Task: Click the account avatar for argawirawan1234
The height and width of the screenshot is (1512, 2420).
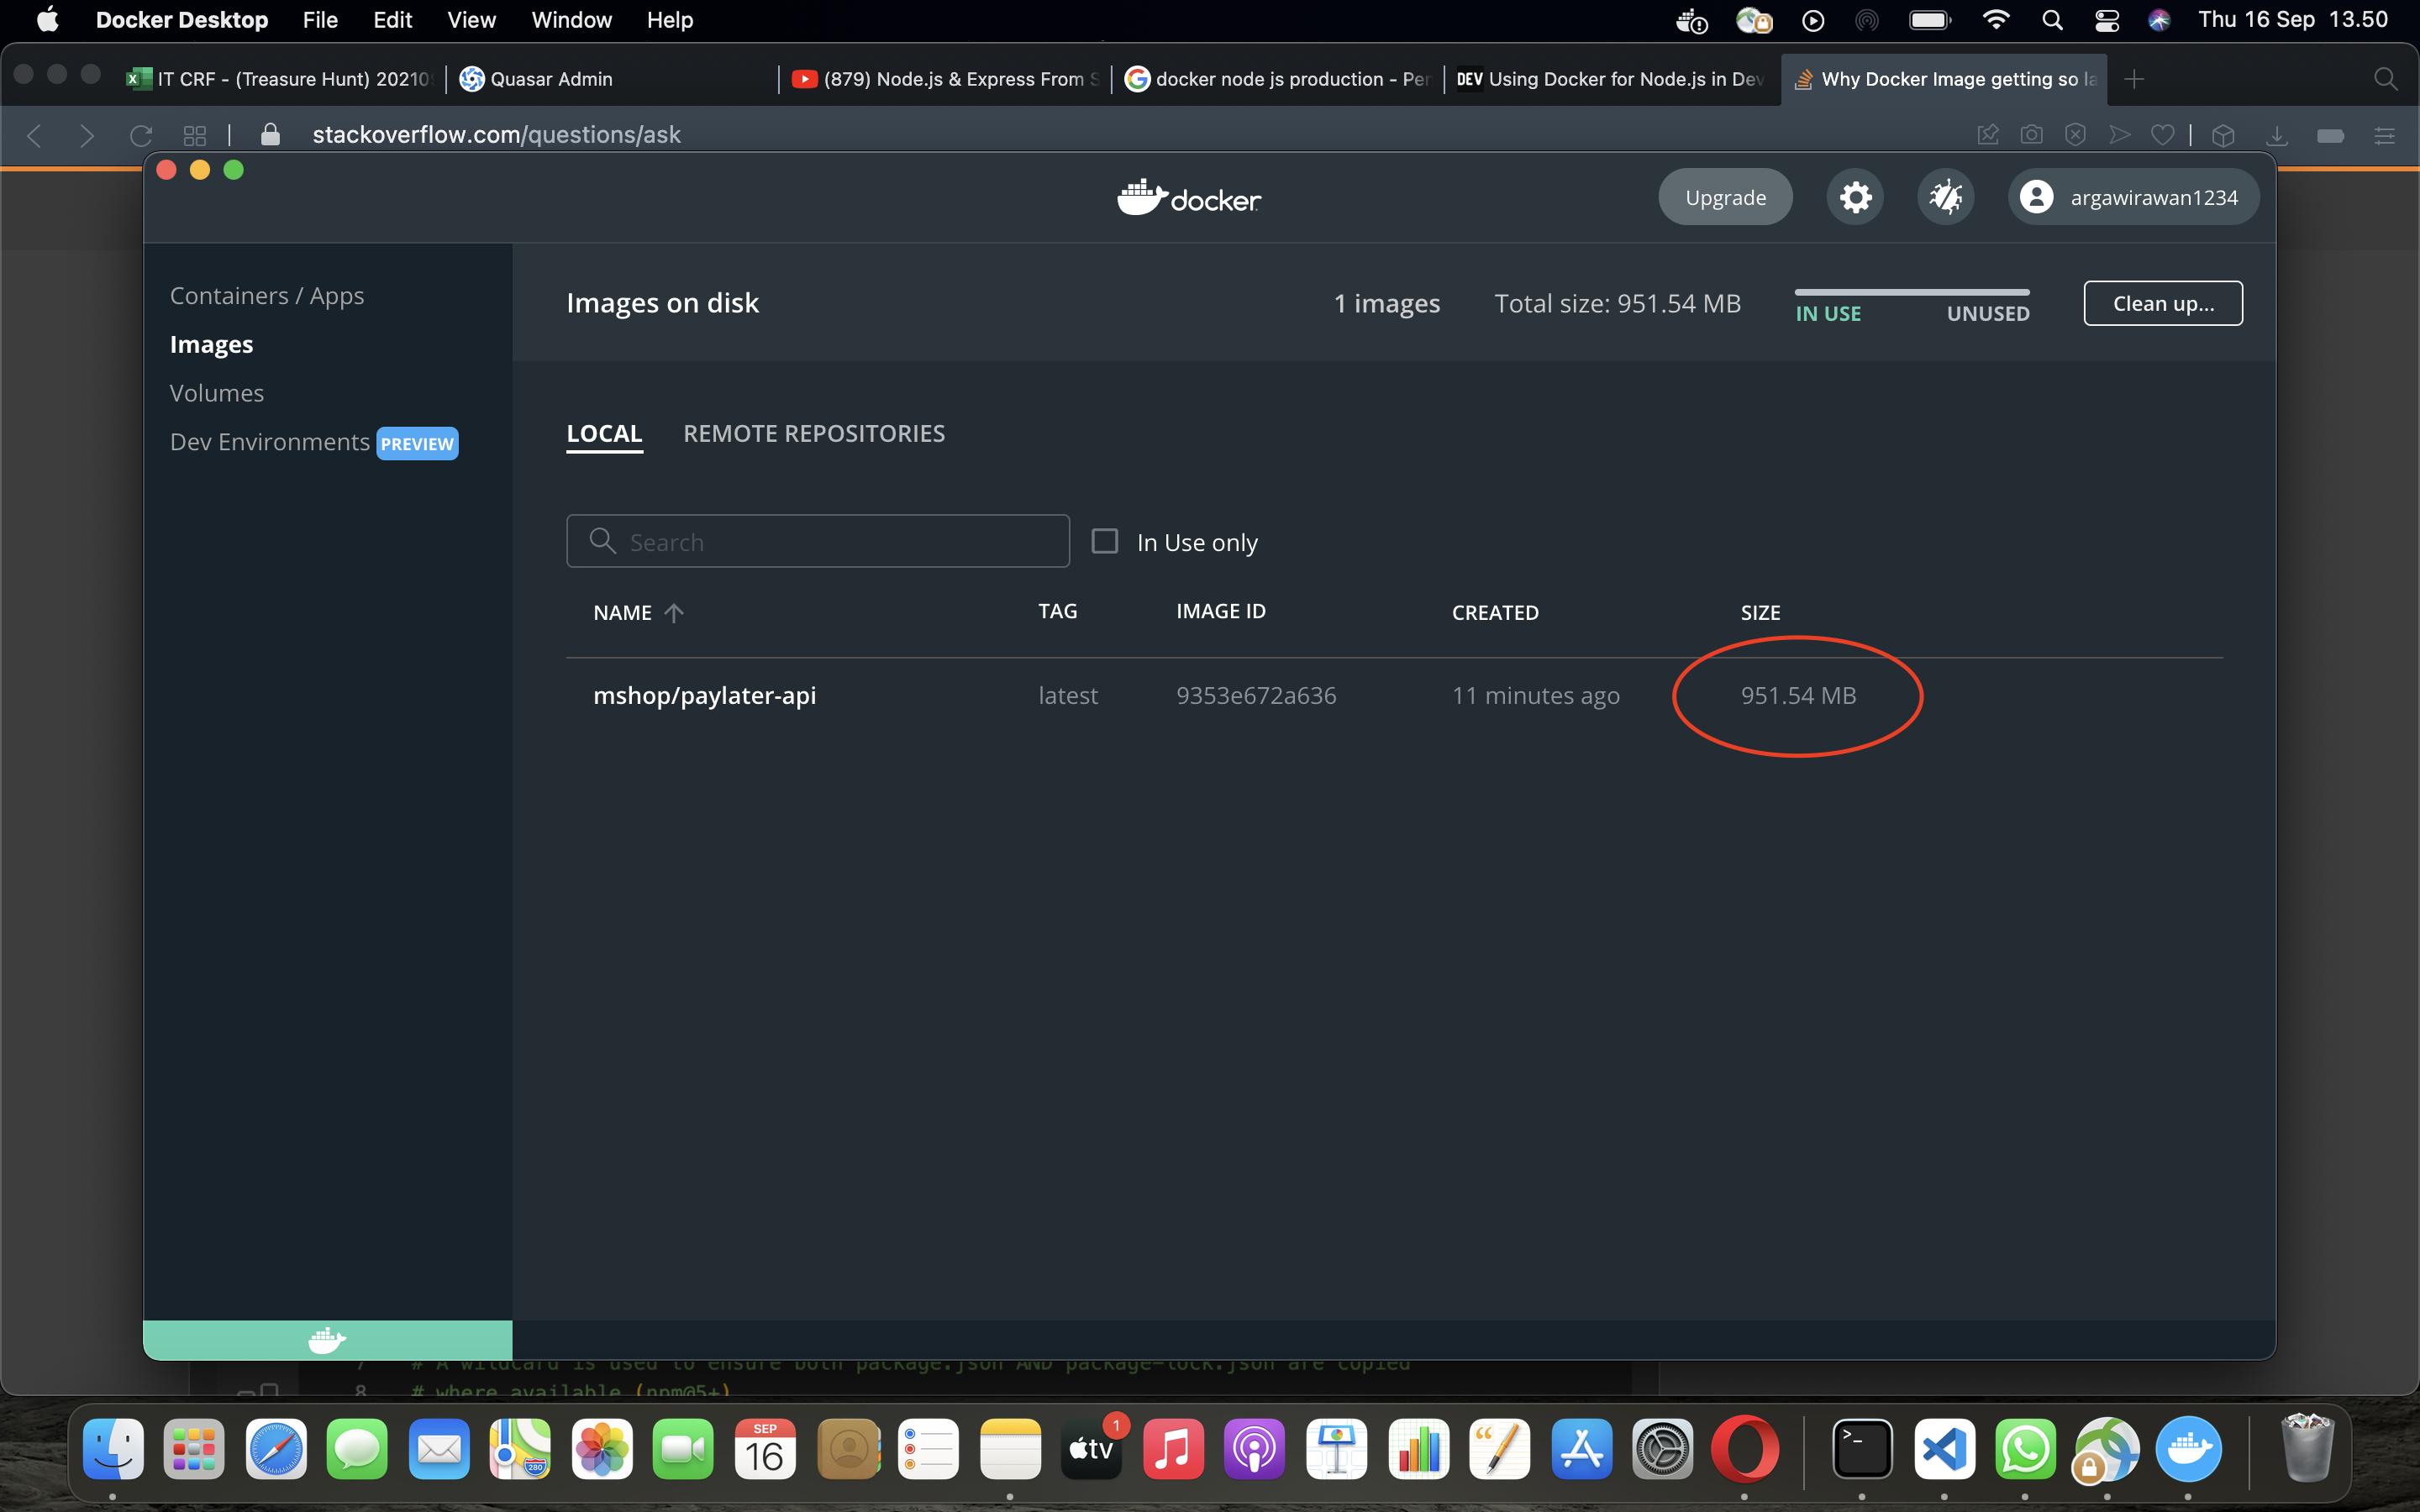Action: [x=2036, y=197]
